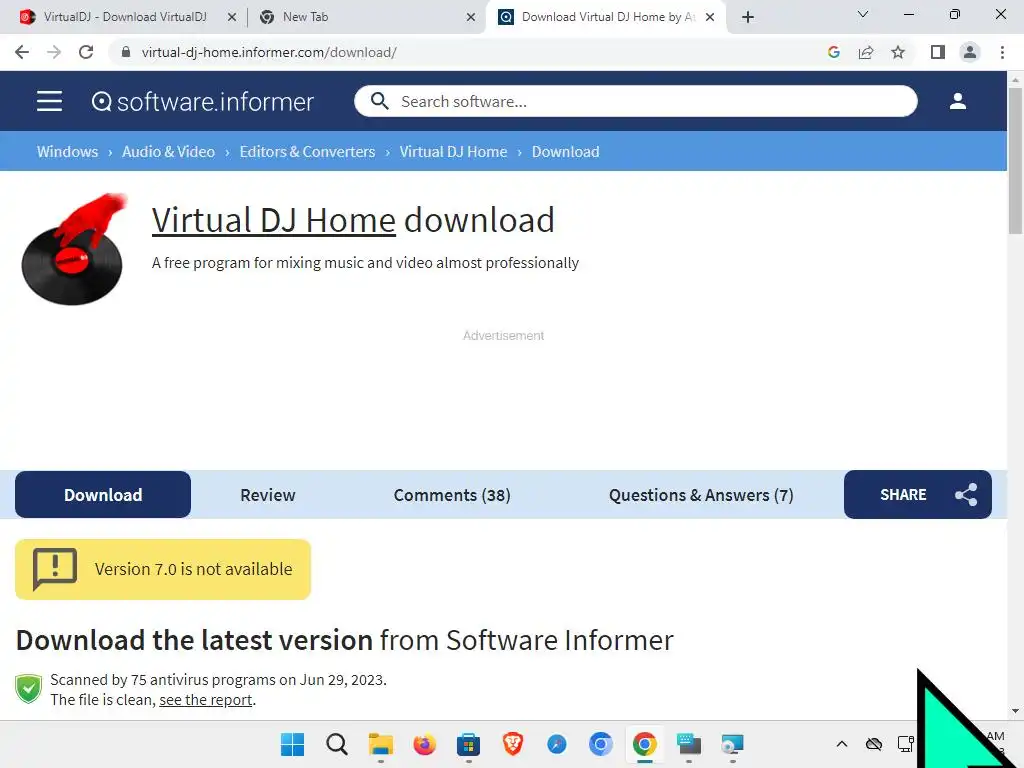Click the search magnifier icon in search box
The image size is (1024, 768).
(379, 101)
